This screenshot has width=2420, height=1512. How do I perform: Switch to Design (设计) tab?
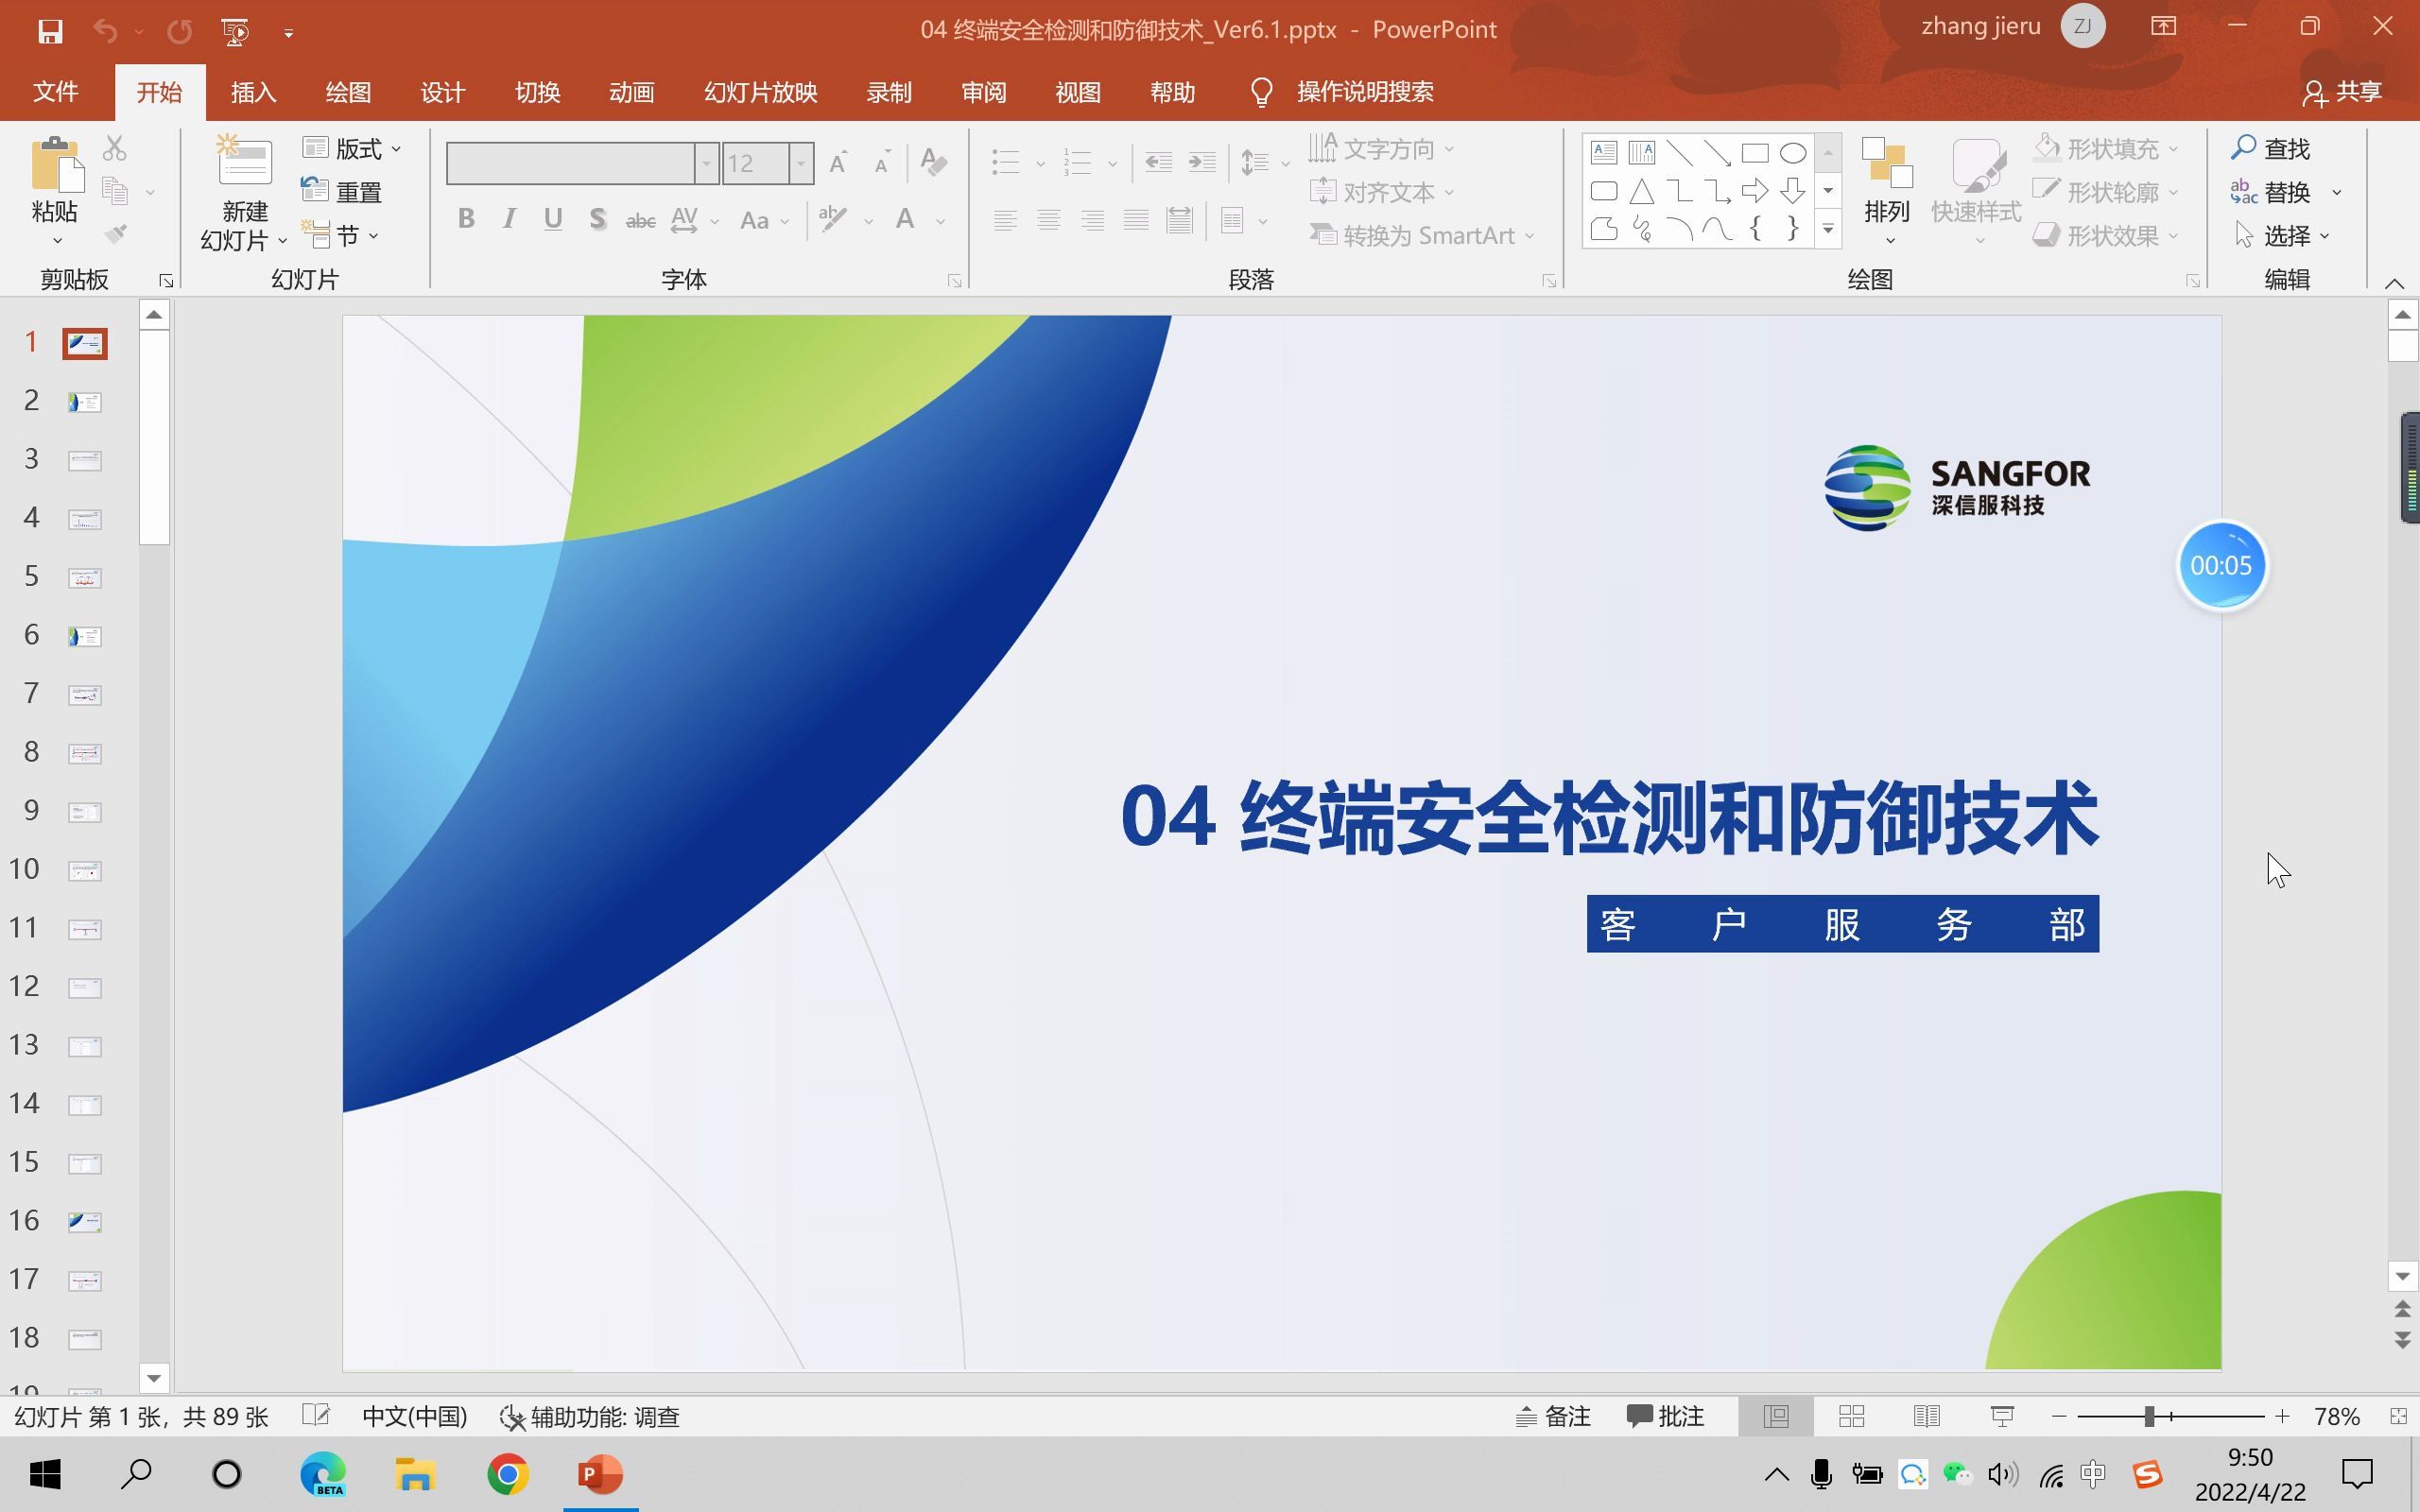pyautogui.click(x=442, y=92)
